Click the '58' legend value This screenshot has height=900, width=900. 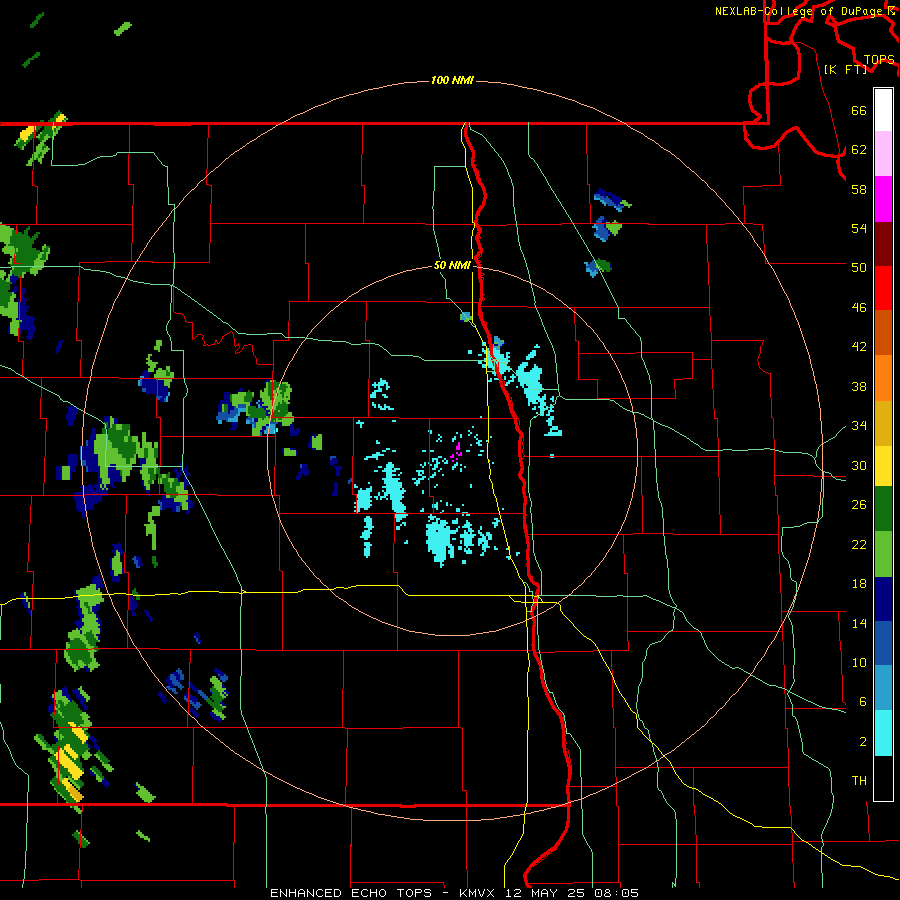859,189
